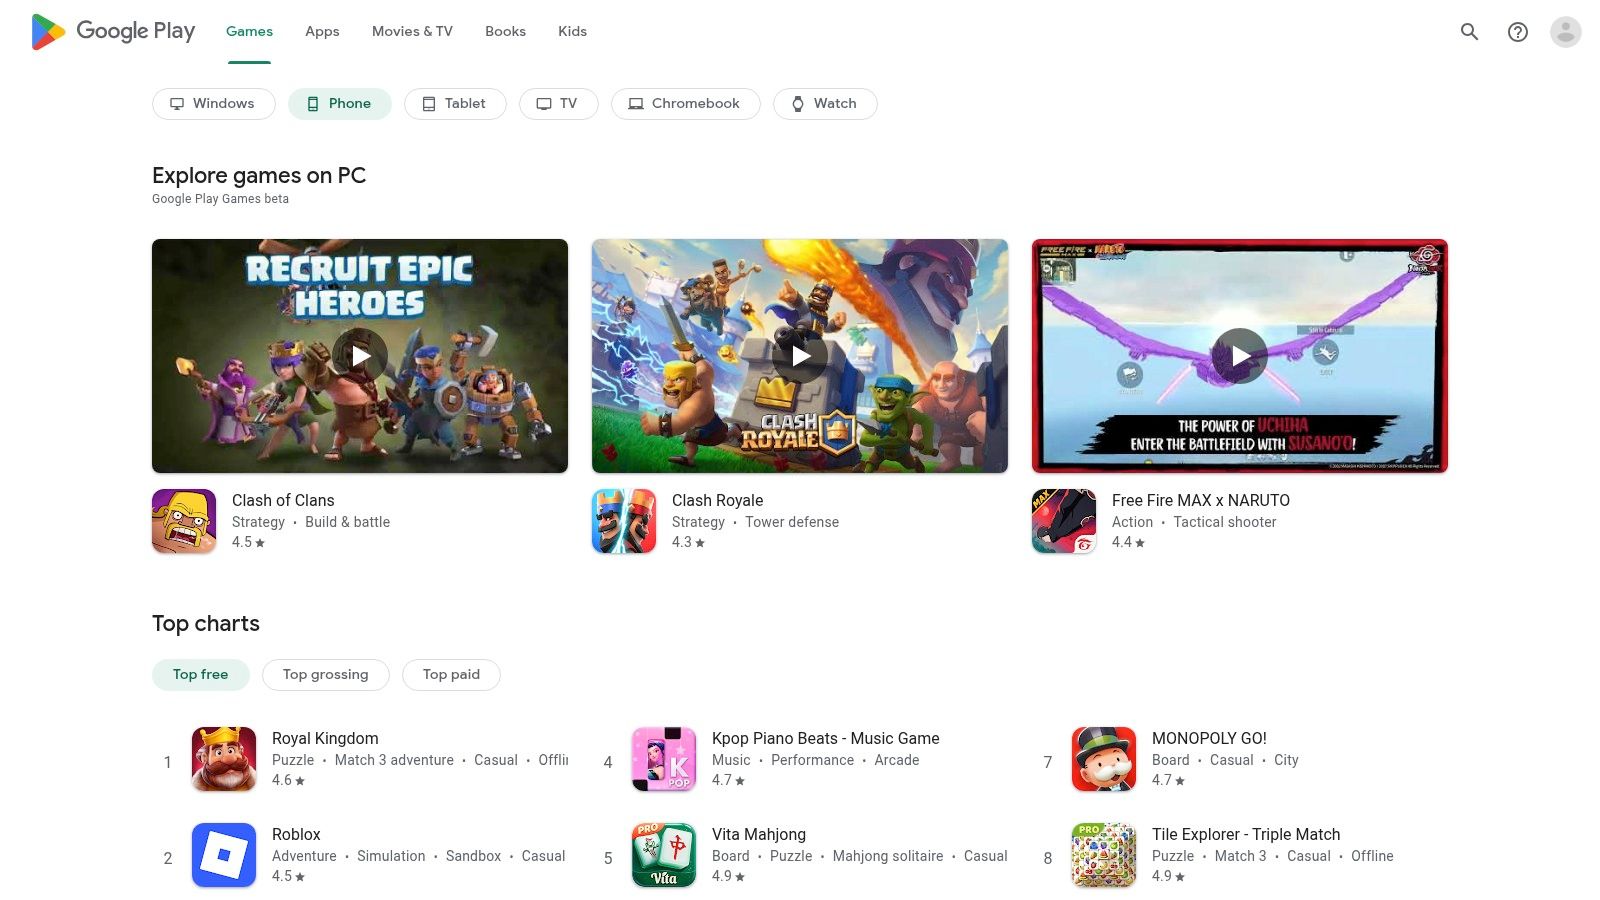Screen dimensions: 1600x900
Task: Click the Kpop Piano Beats thumbnail icon
Action: 663,759
